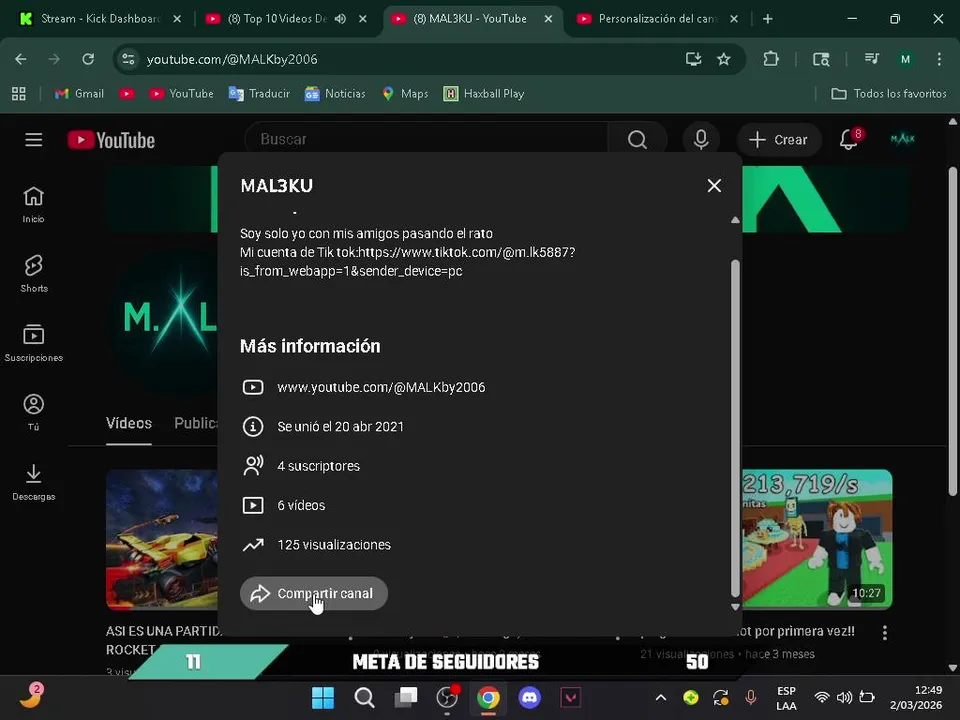Click the address bar URL
Image resolution: width=960 pixels, height=720 pixels.
pyautogui.click(x=232, y=59)
